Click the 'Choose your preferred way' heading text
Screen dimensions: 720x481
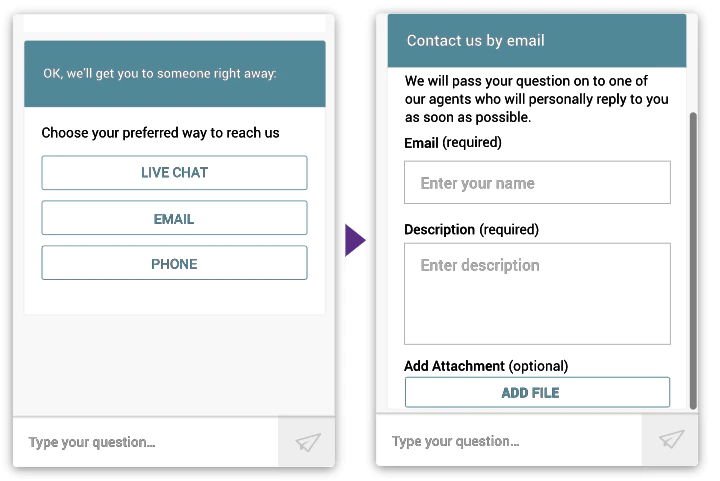click(x=160, y=133)
